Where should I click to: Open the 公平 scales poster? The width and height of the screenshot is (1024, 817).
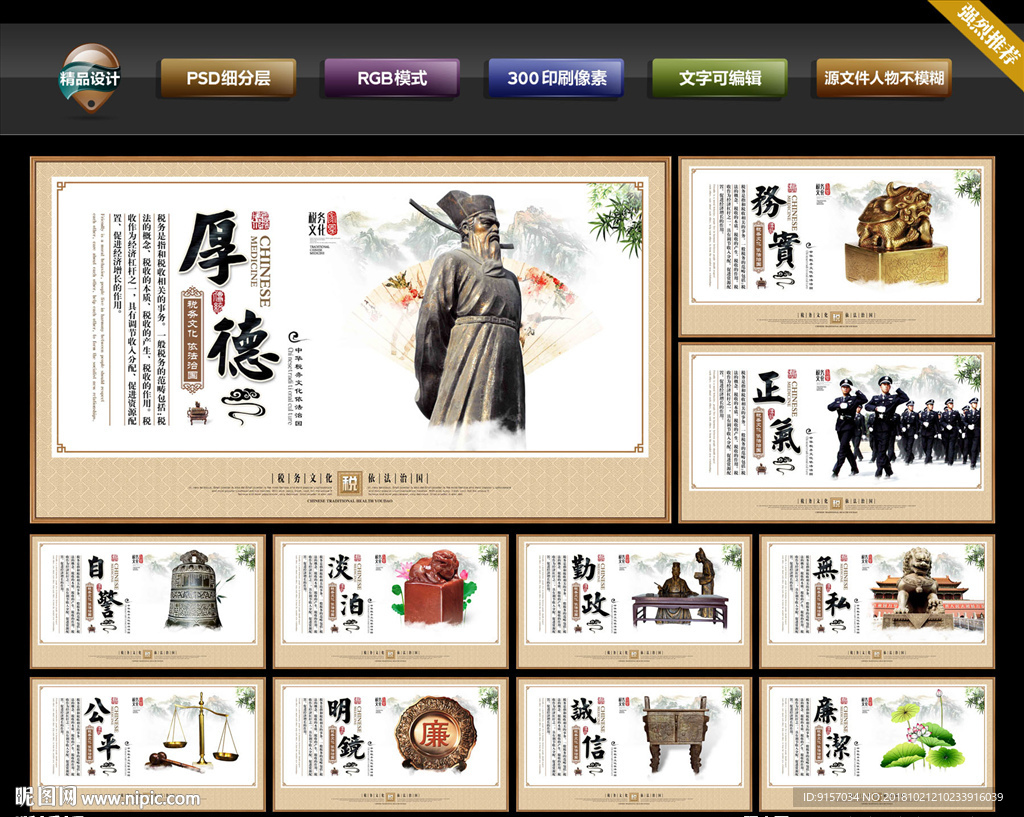(x=148, y=744)
